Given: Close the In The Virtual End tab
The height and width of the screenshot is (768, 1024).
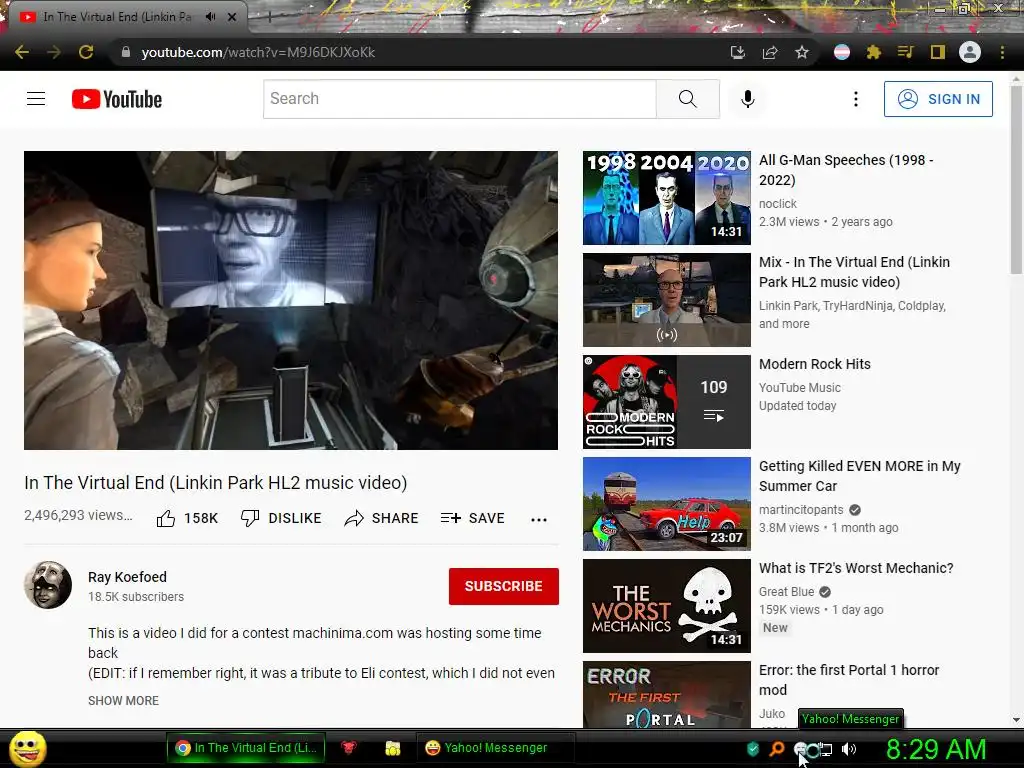Looking at the screenshot, I should tap(232, 17).
